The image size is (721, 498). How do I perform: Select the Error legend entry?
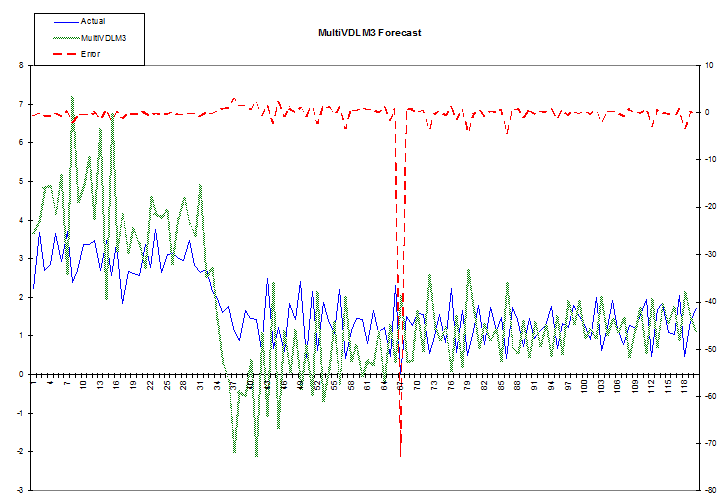[90, 54]
